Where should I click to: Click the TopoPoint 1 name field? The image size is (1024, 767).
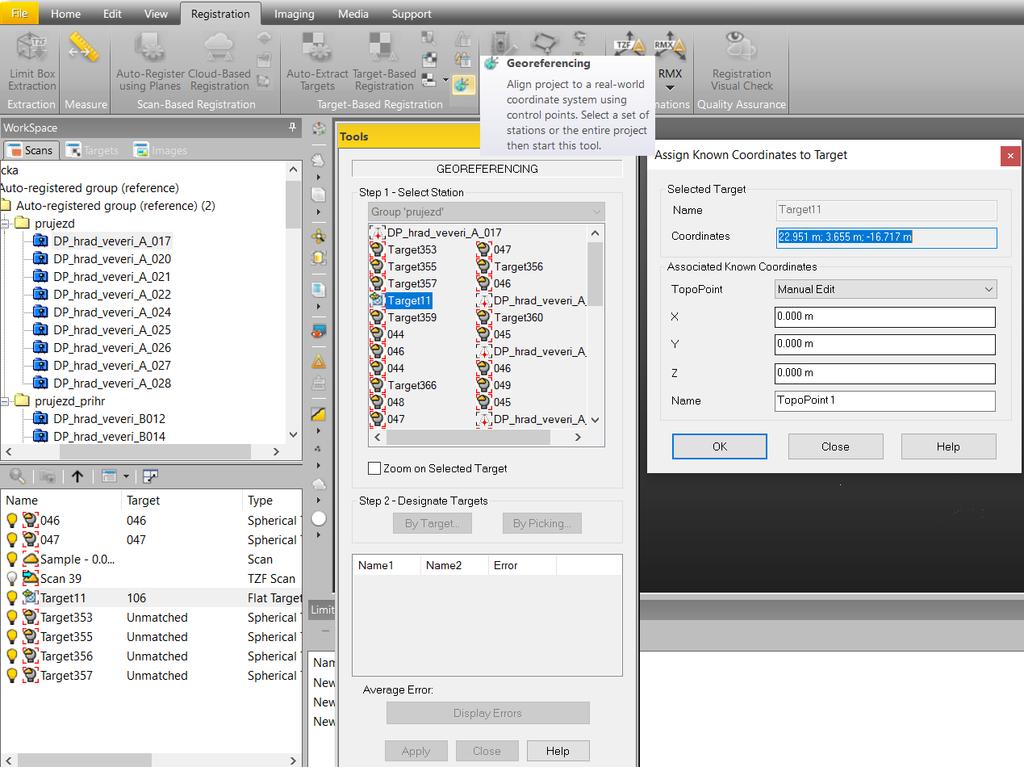[885, 400]
